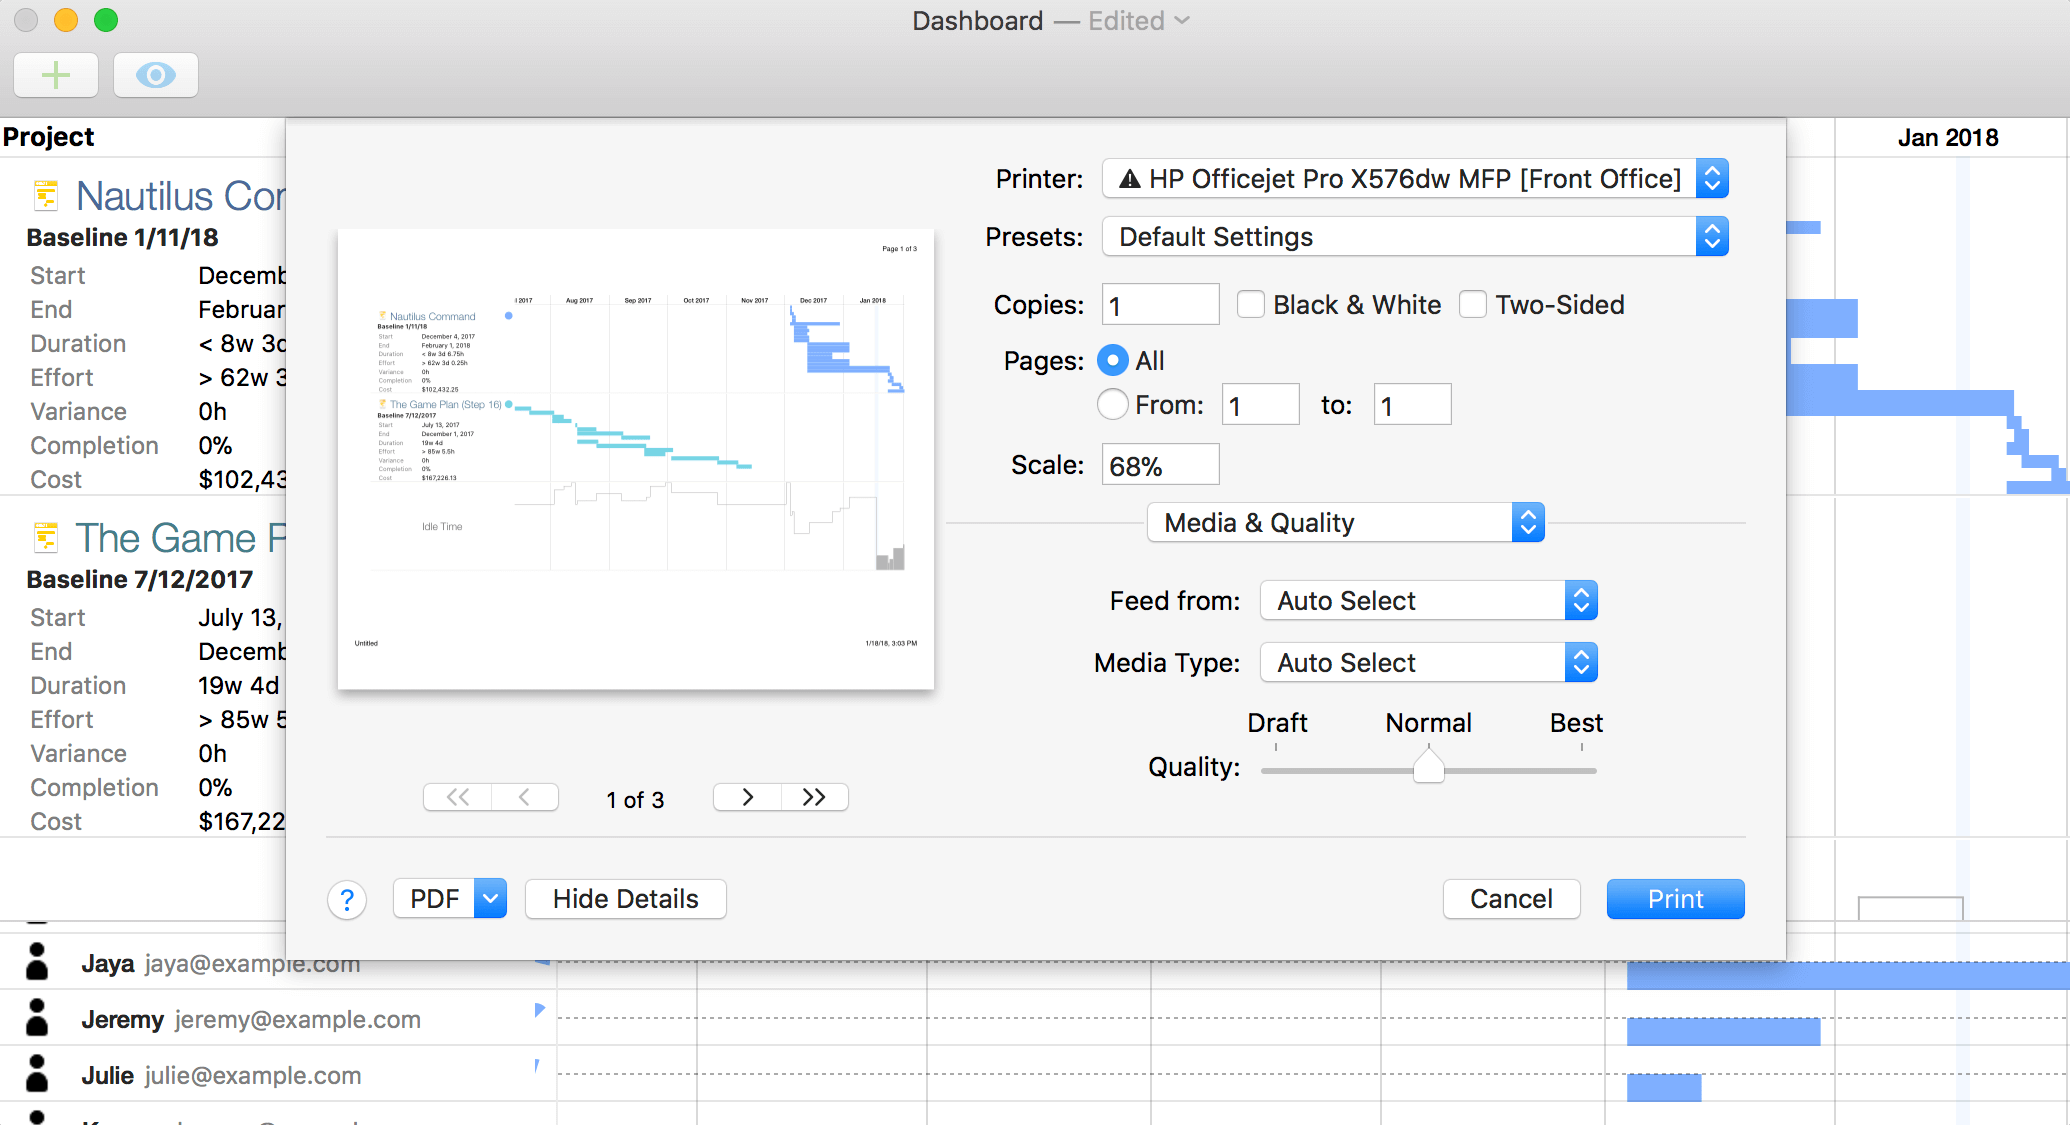Click the Baseline 7/12/2017 label
This screenshot has width=2070, height=1125.
(139, 579)
